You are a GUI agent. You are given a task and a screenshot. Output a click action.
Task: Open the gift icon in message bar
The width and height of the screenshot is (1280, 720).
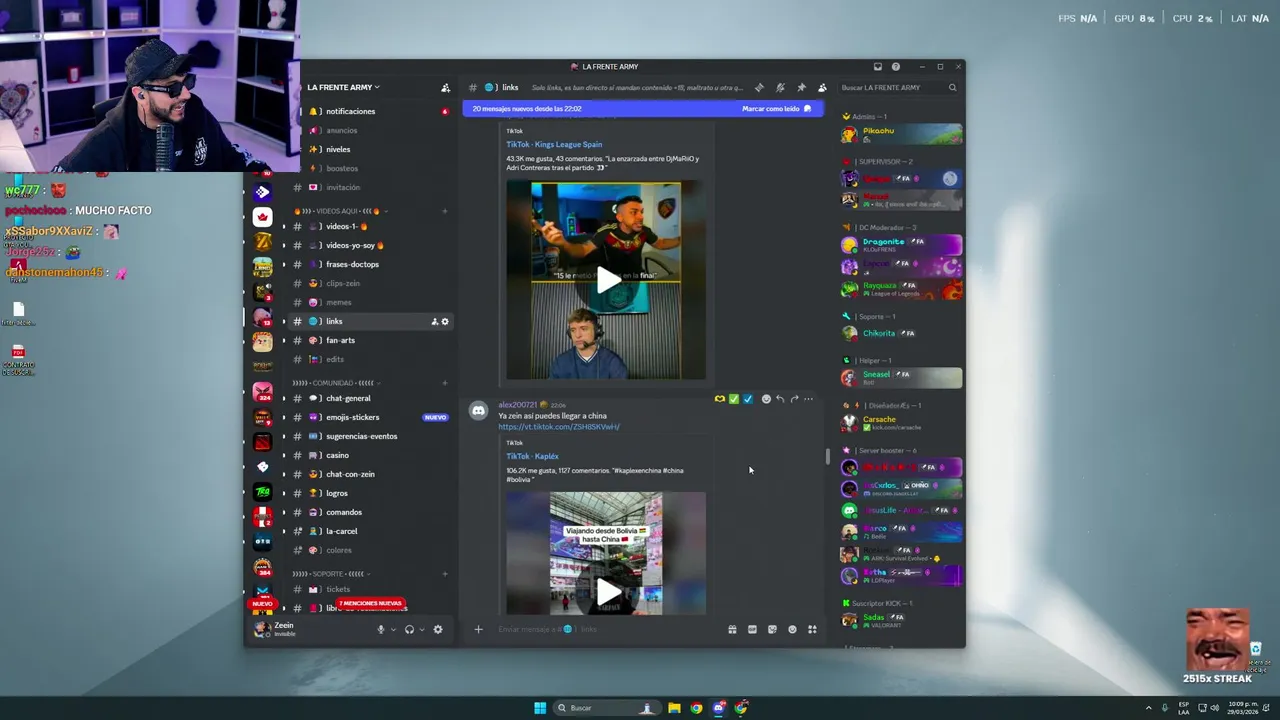(x=732, y=629)
